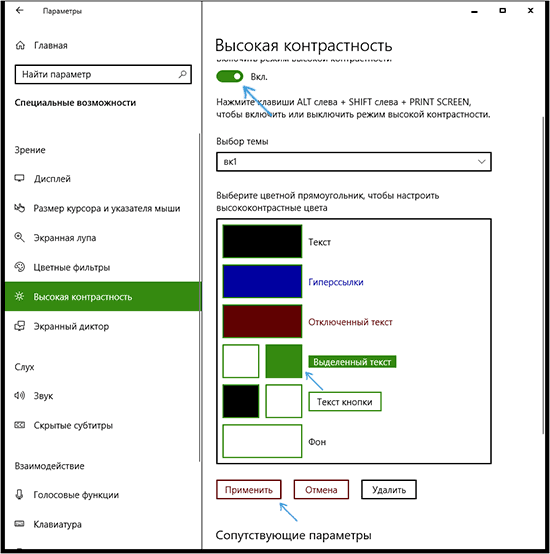
Task: Click the right pane vertical scrollbar
Action: pos(543,276)
